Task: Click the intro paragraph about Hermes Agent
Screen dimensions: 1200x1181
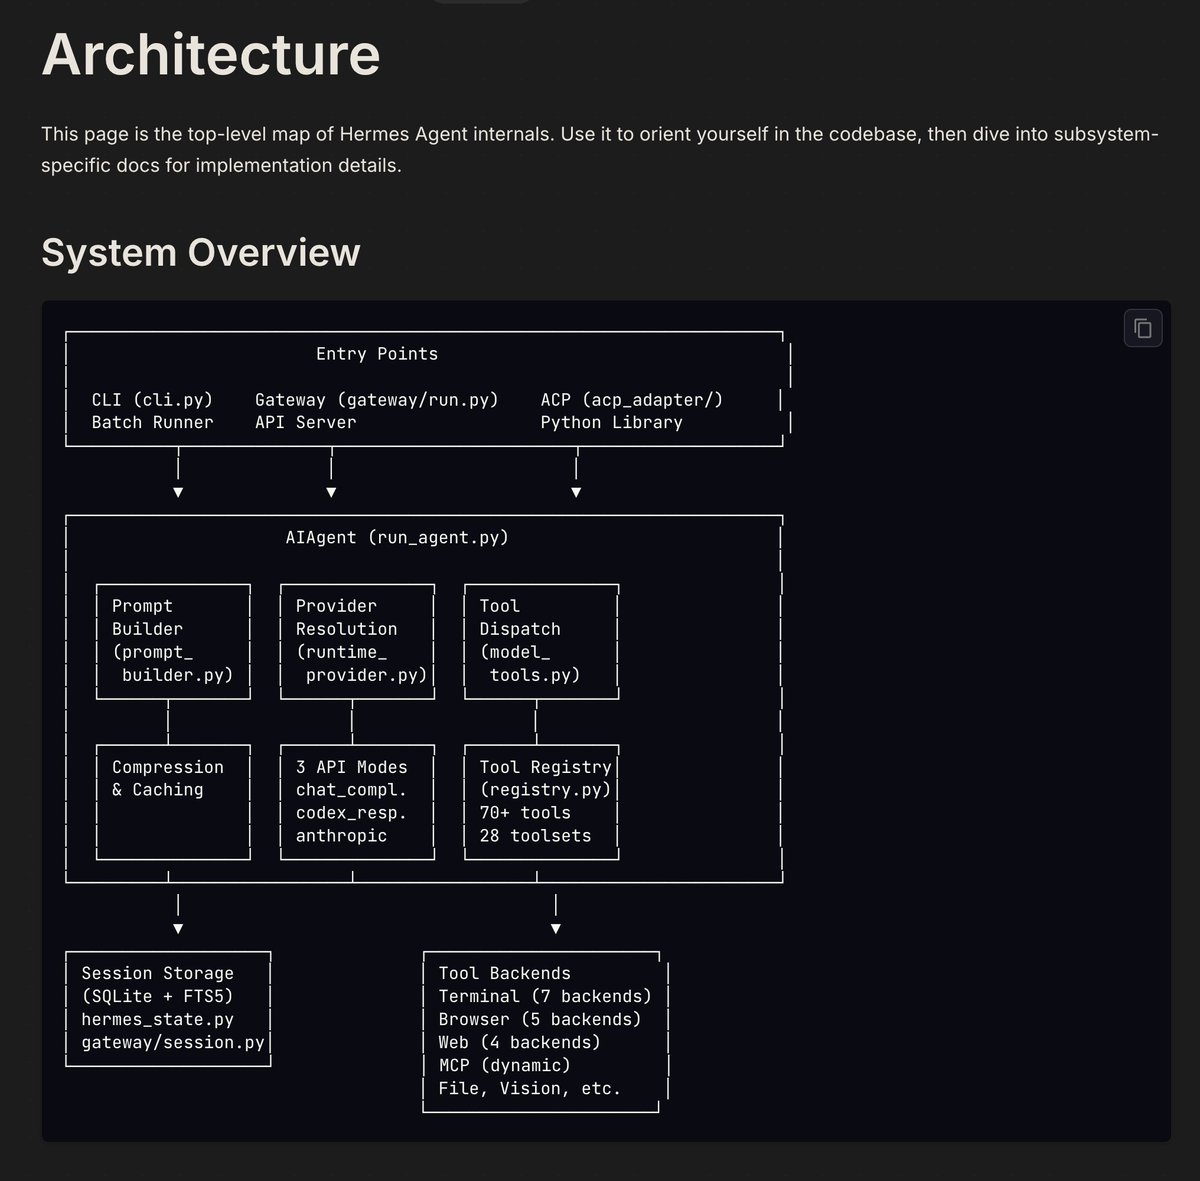Action: tap(600, 150)
